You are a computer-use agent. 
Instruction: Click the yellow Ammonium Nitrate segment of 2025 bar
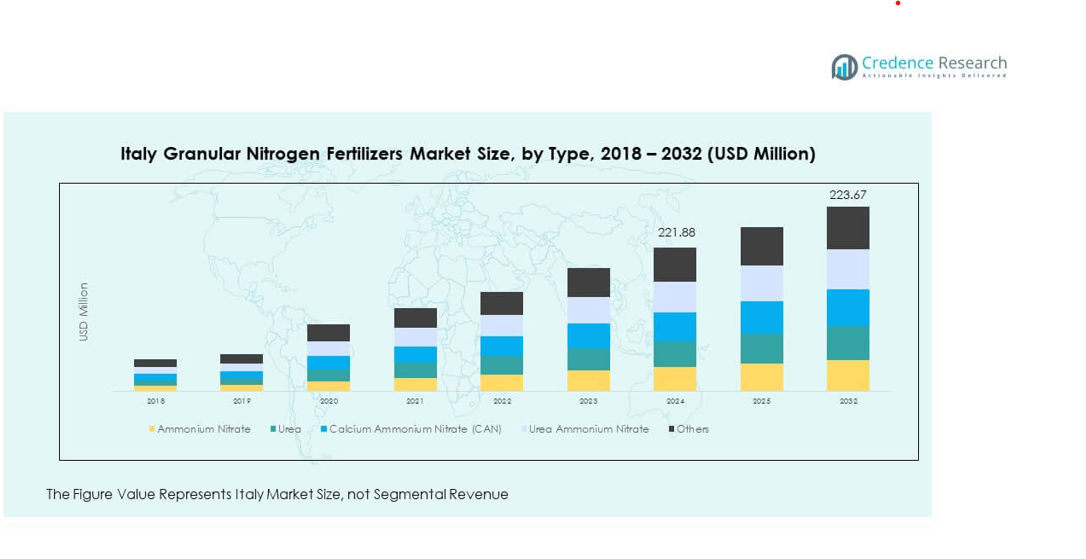coord(761,377)
